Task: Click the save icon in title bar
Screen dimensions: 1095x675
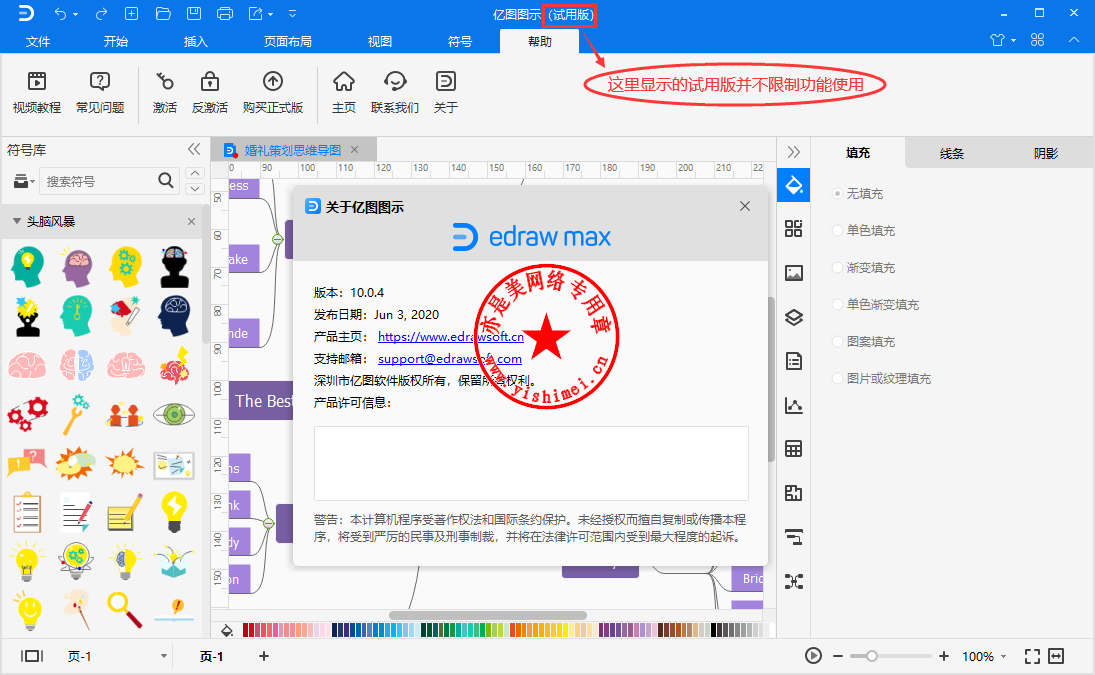Action: click(x=194, y=14)
